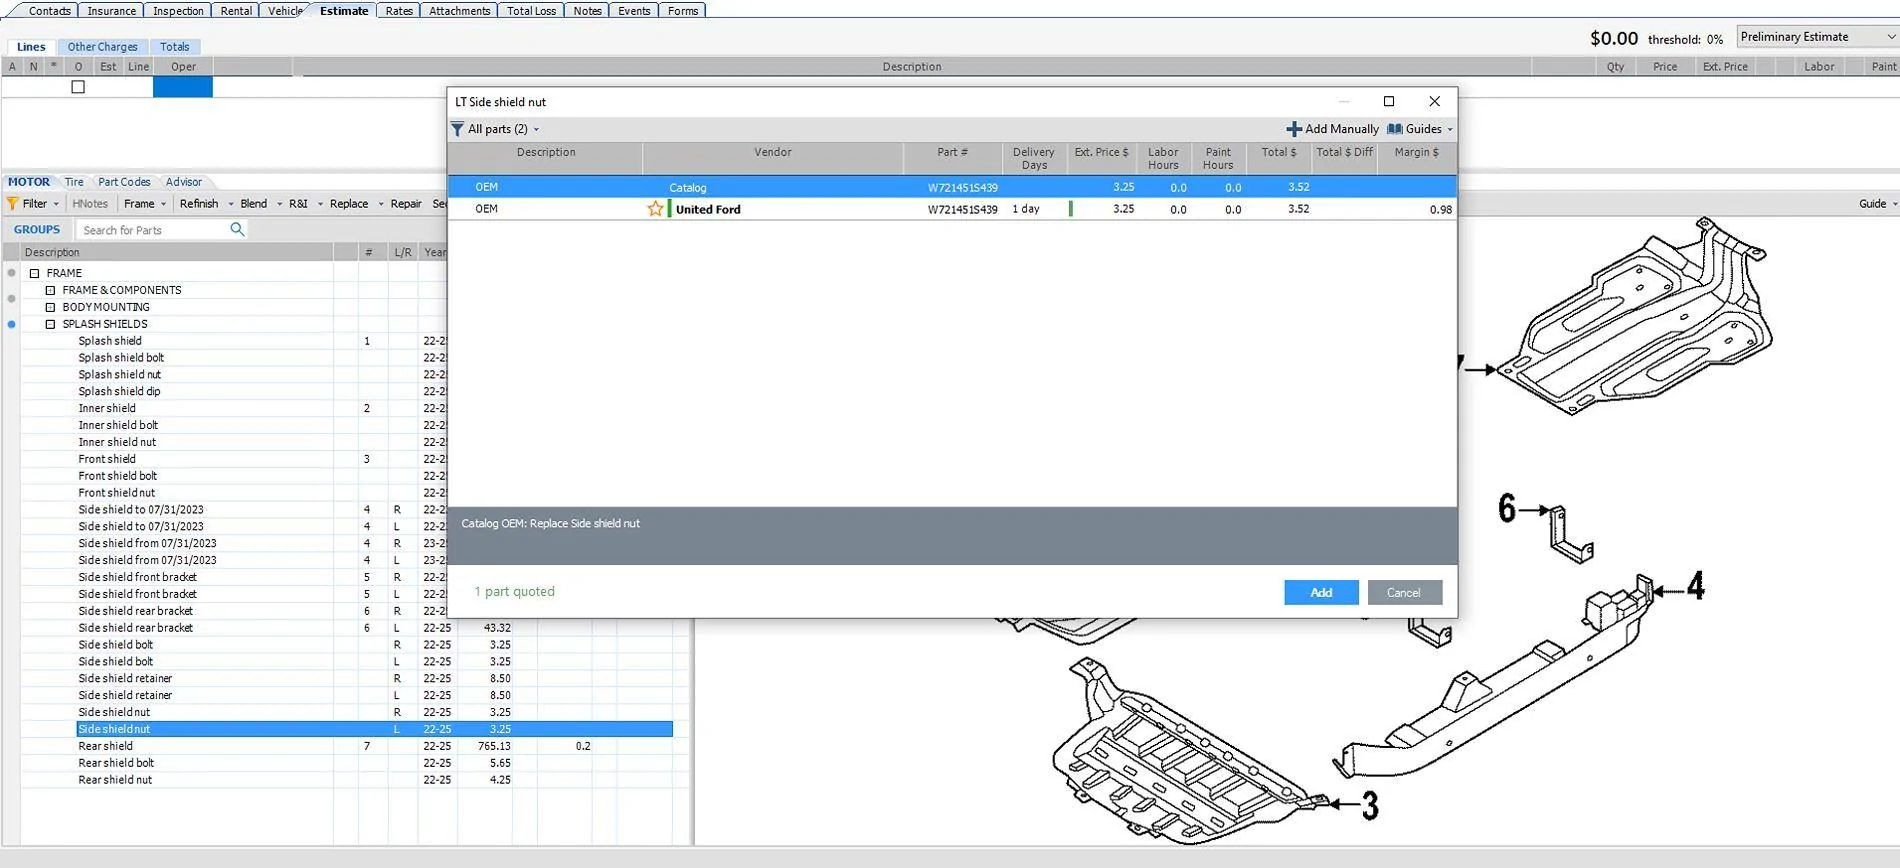Click the search magnifier in Search for Parts
This screenshot has width=1900, height=868.
pos(237,229)
